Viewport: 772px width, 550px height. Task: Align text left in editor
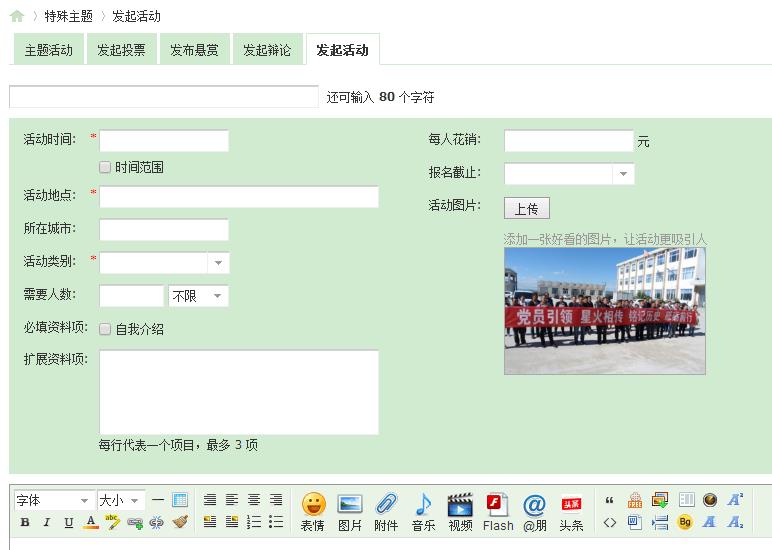pyautogui.click(x=232, y=500)
